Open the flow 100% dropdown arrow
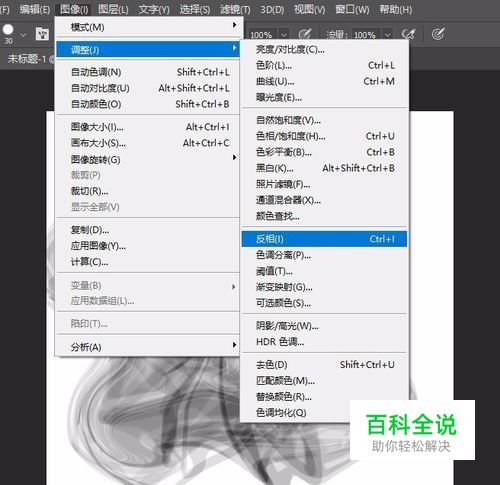The image size is (500, 485). pyautogui.click(x=387, y=35)
